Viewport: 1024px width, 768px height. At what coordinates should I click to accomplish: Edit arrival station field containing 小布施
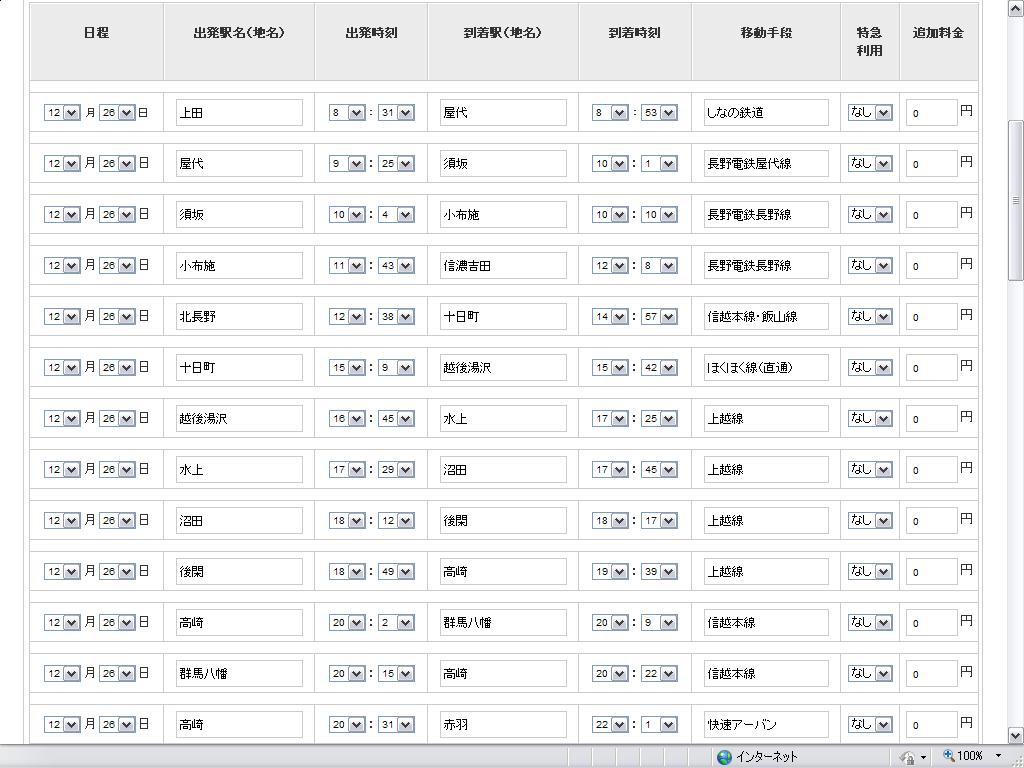[x=503, y=214]
